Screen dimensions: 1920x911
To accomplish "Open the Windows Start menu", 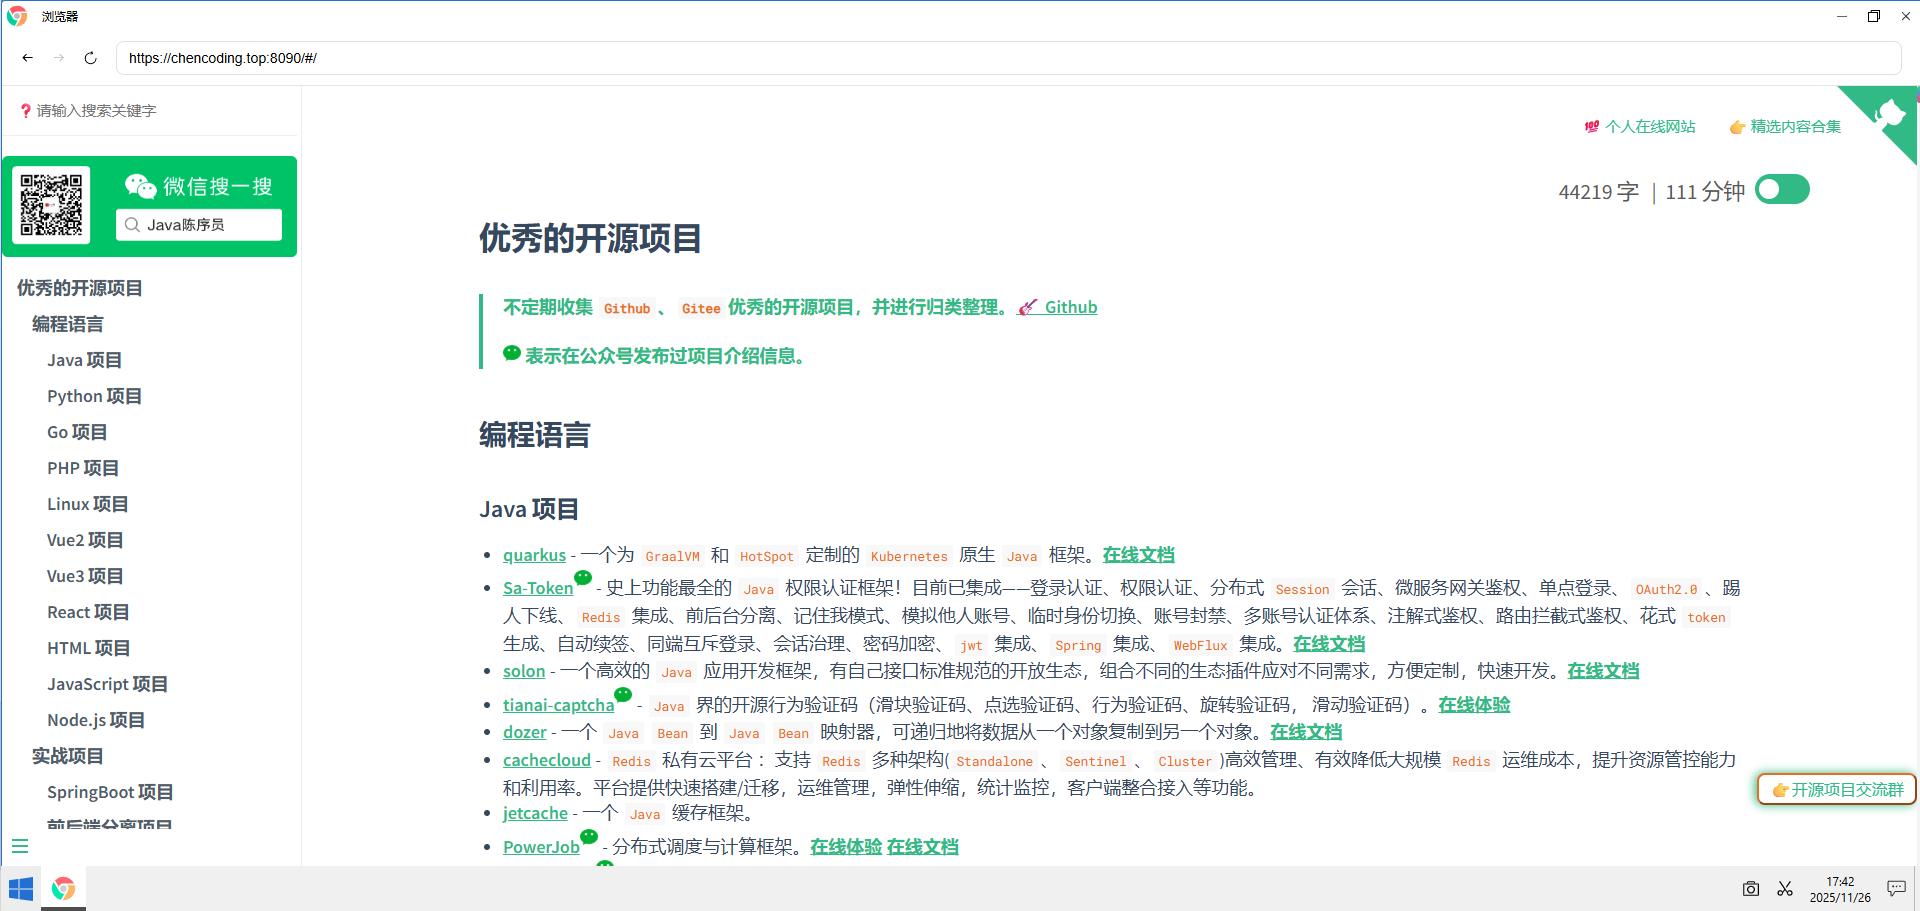I will tap(20, 888).
